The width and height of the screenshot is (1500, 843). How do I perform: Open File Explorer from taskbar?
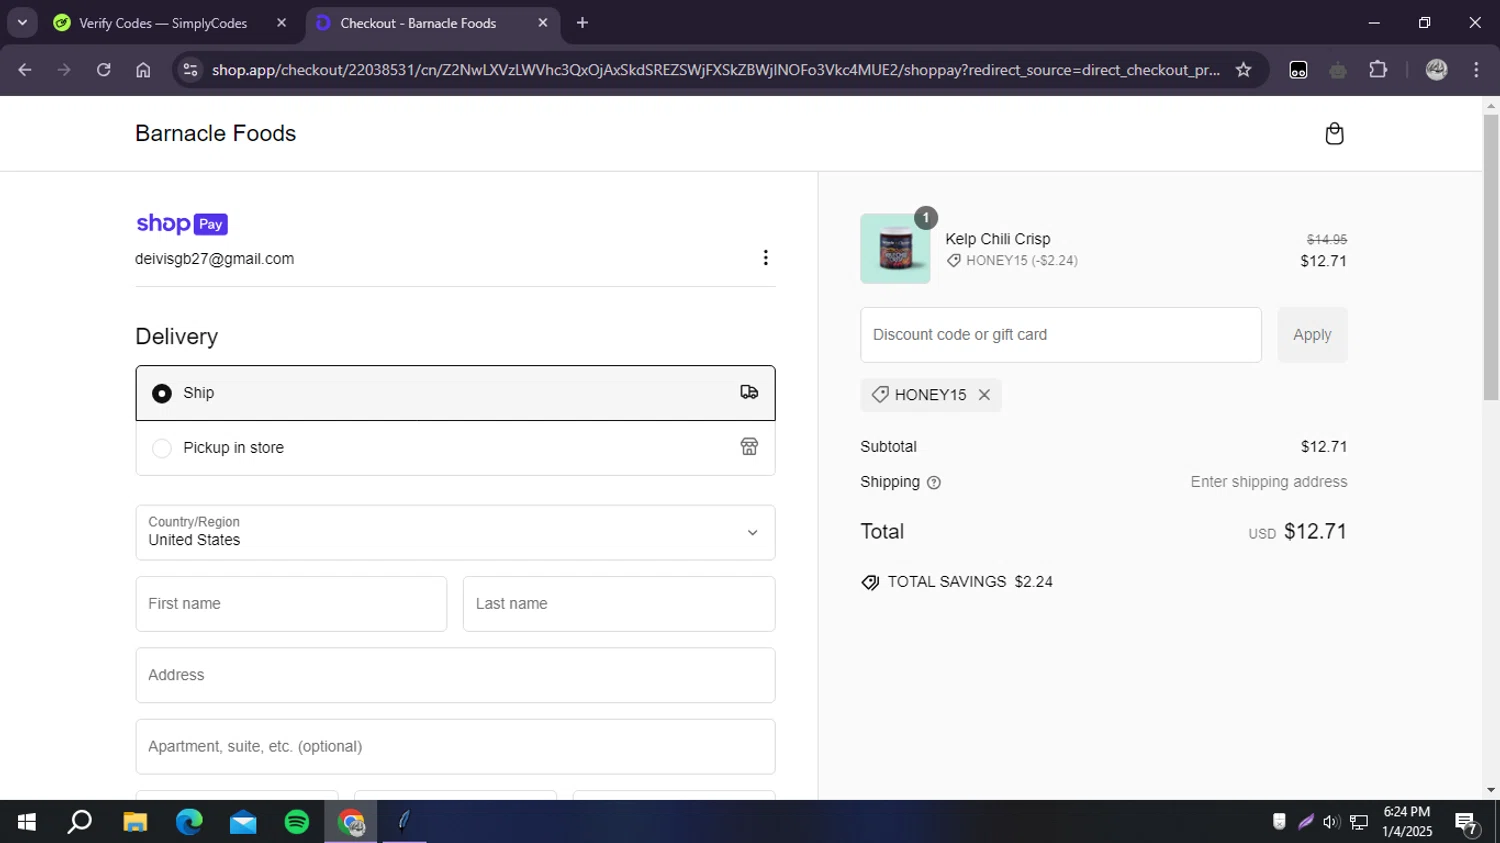[135, 822]
